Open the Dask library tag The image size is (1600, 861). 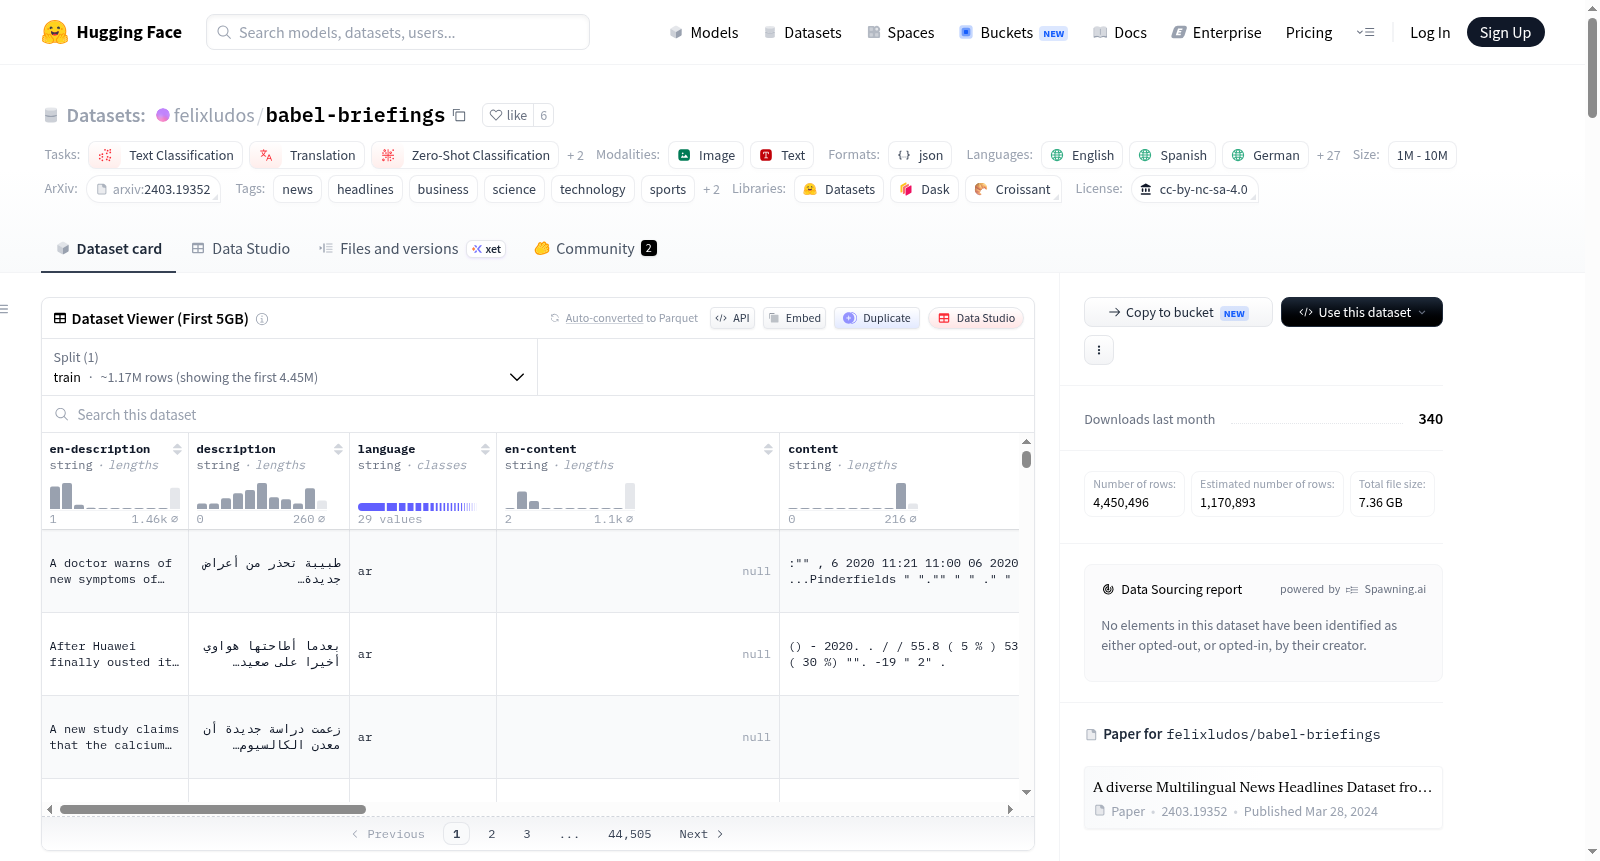click(925, 189)
